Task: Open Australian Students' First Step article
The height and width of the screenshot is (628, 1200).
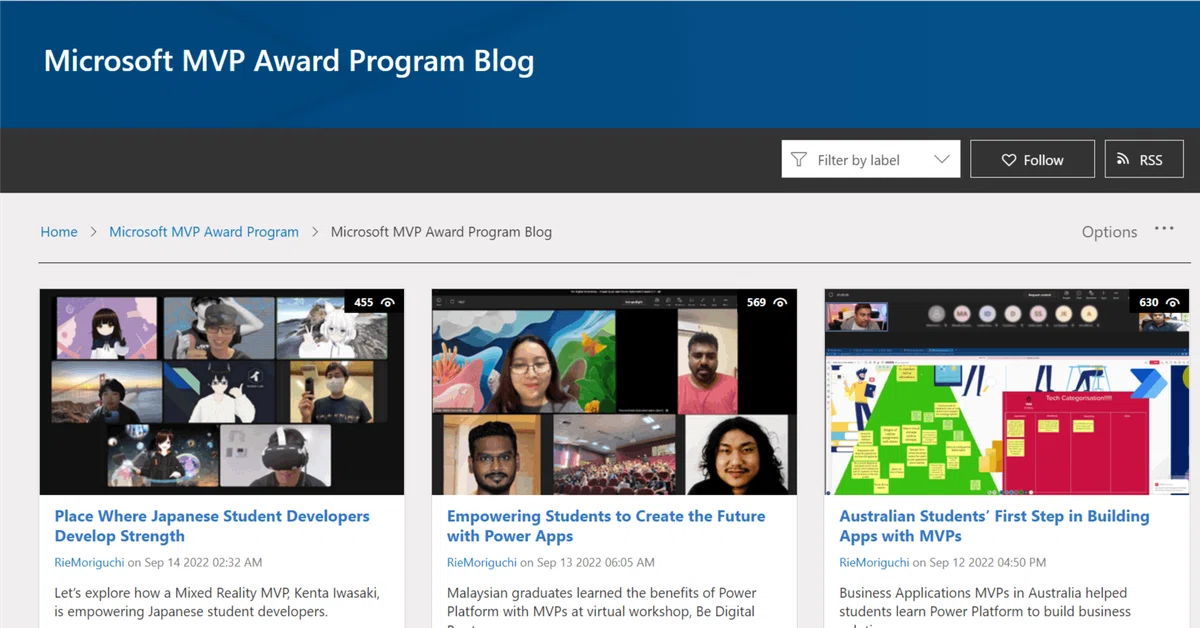Action: pos(994,526)
